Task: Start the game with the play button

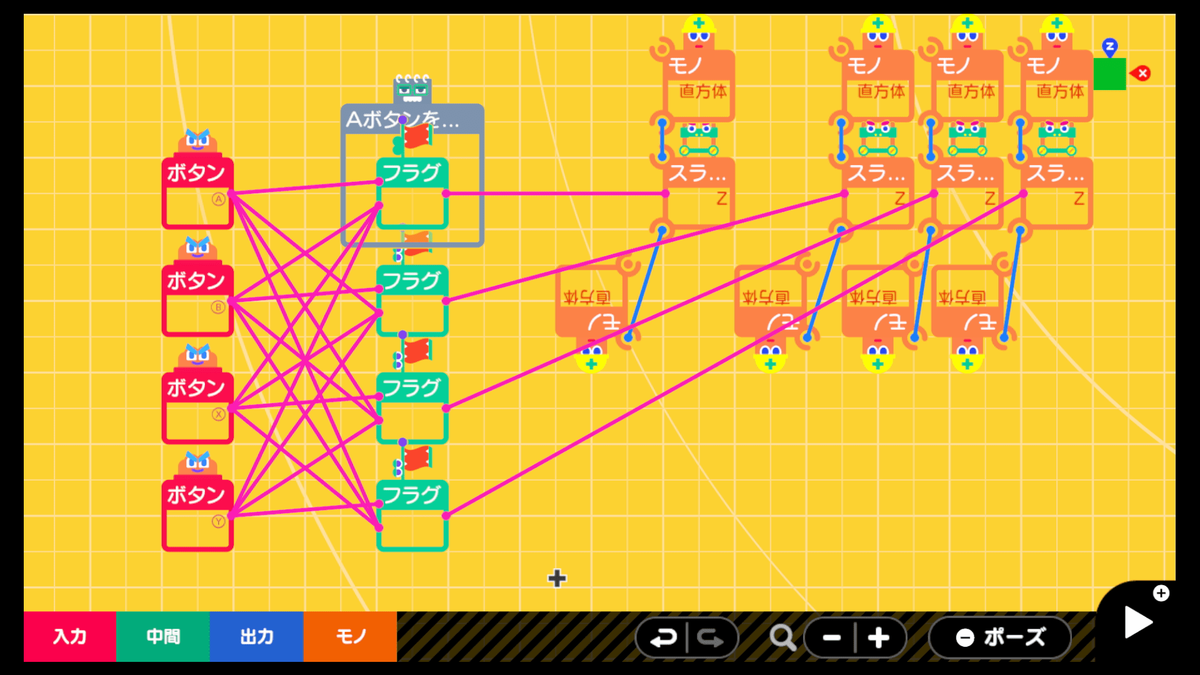Action: pyautogui.click(x=1138, y=622)
